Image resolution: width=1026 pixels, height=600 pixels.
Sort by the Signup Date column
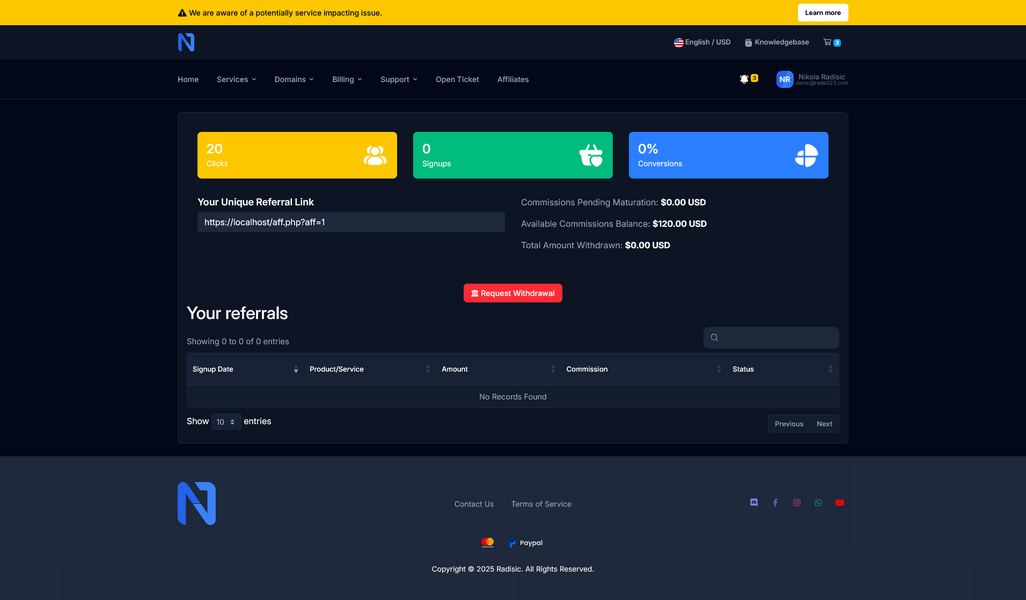245,369
